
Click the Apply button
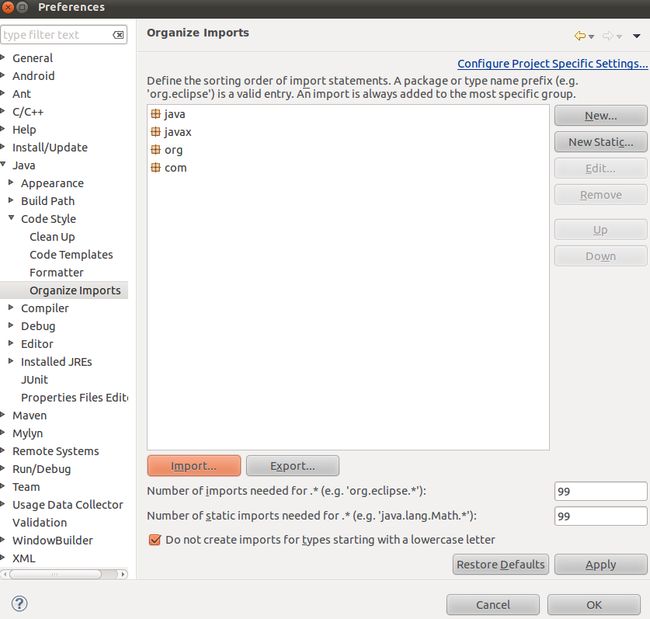(x=600, y=564)
